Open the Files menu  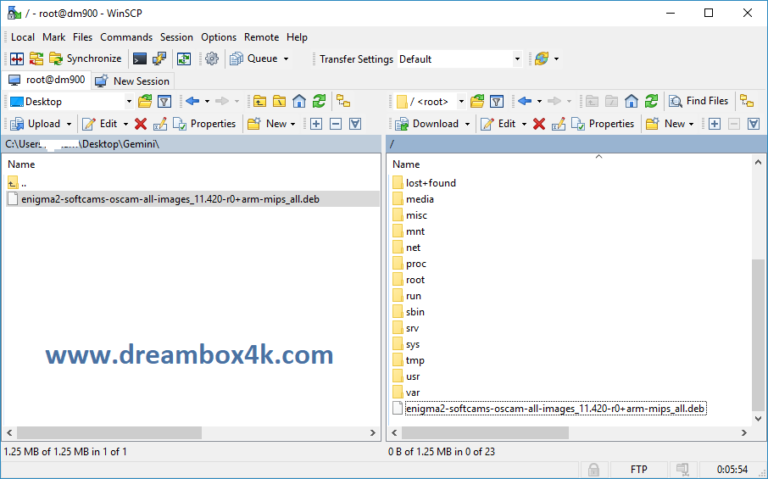[x=82, y=37]
